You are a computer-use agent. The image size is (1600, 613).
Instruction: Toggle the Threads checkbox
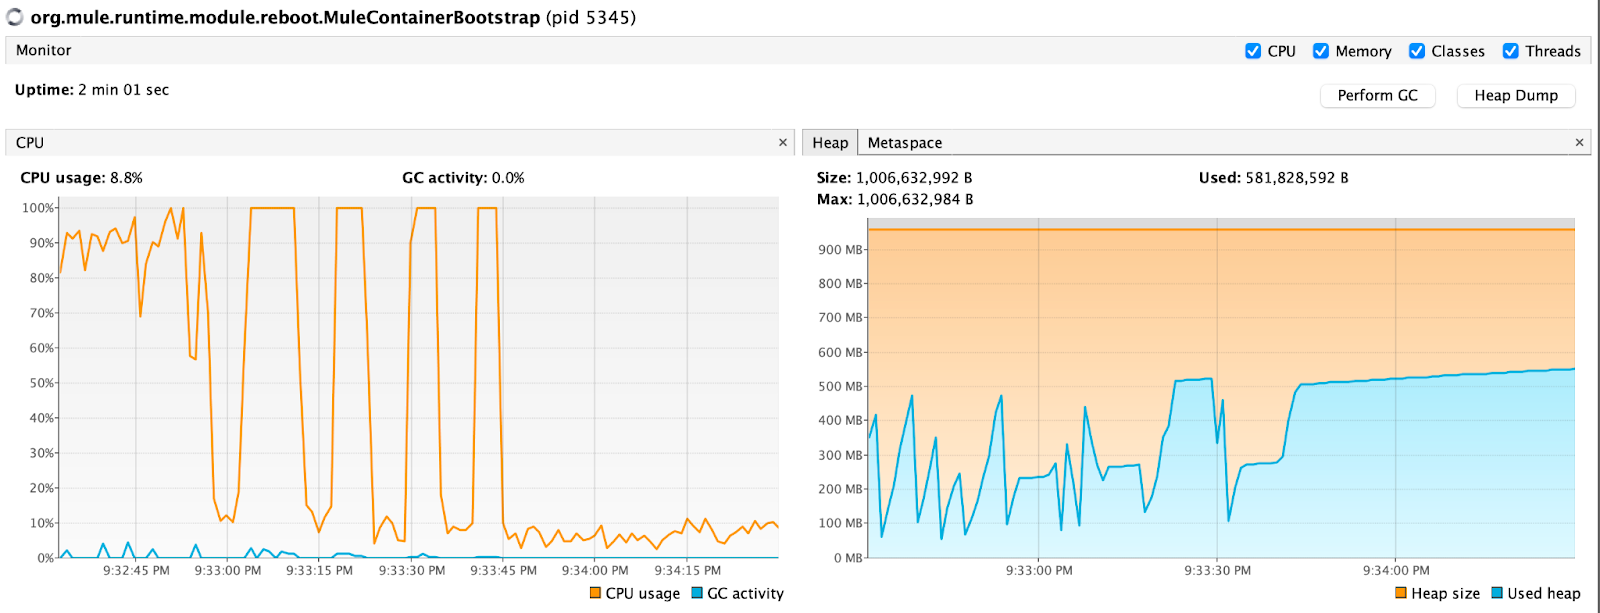point(1511,51)
